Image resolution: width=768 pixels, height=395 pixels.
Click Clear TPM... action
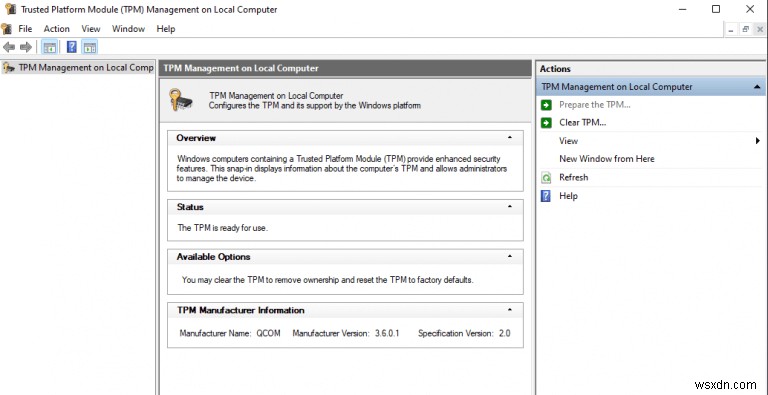[x=582, y=123]
